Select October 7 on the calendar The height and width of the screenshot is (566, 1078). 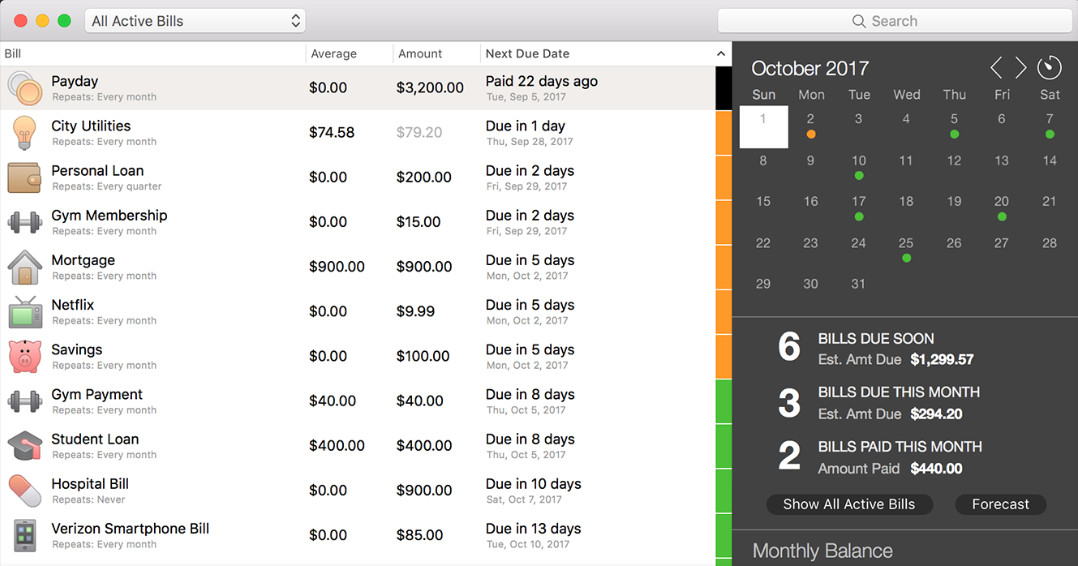coord(1050,125)
